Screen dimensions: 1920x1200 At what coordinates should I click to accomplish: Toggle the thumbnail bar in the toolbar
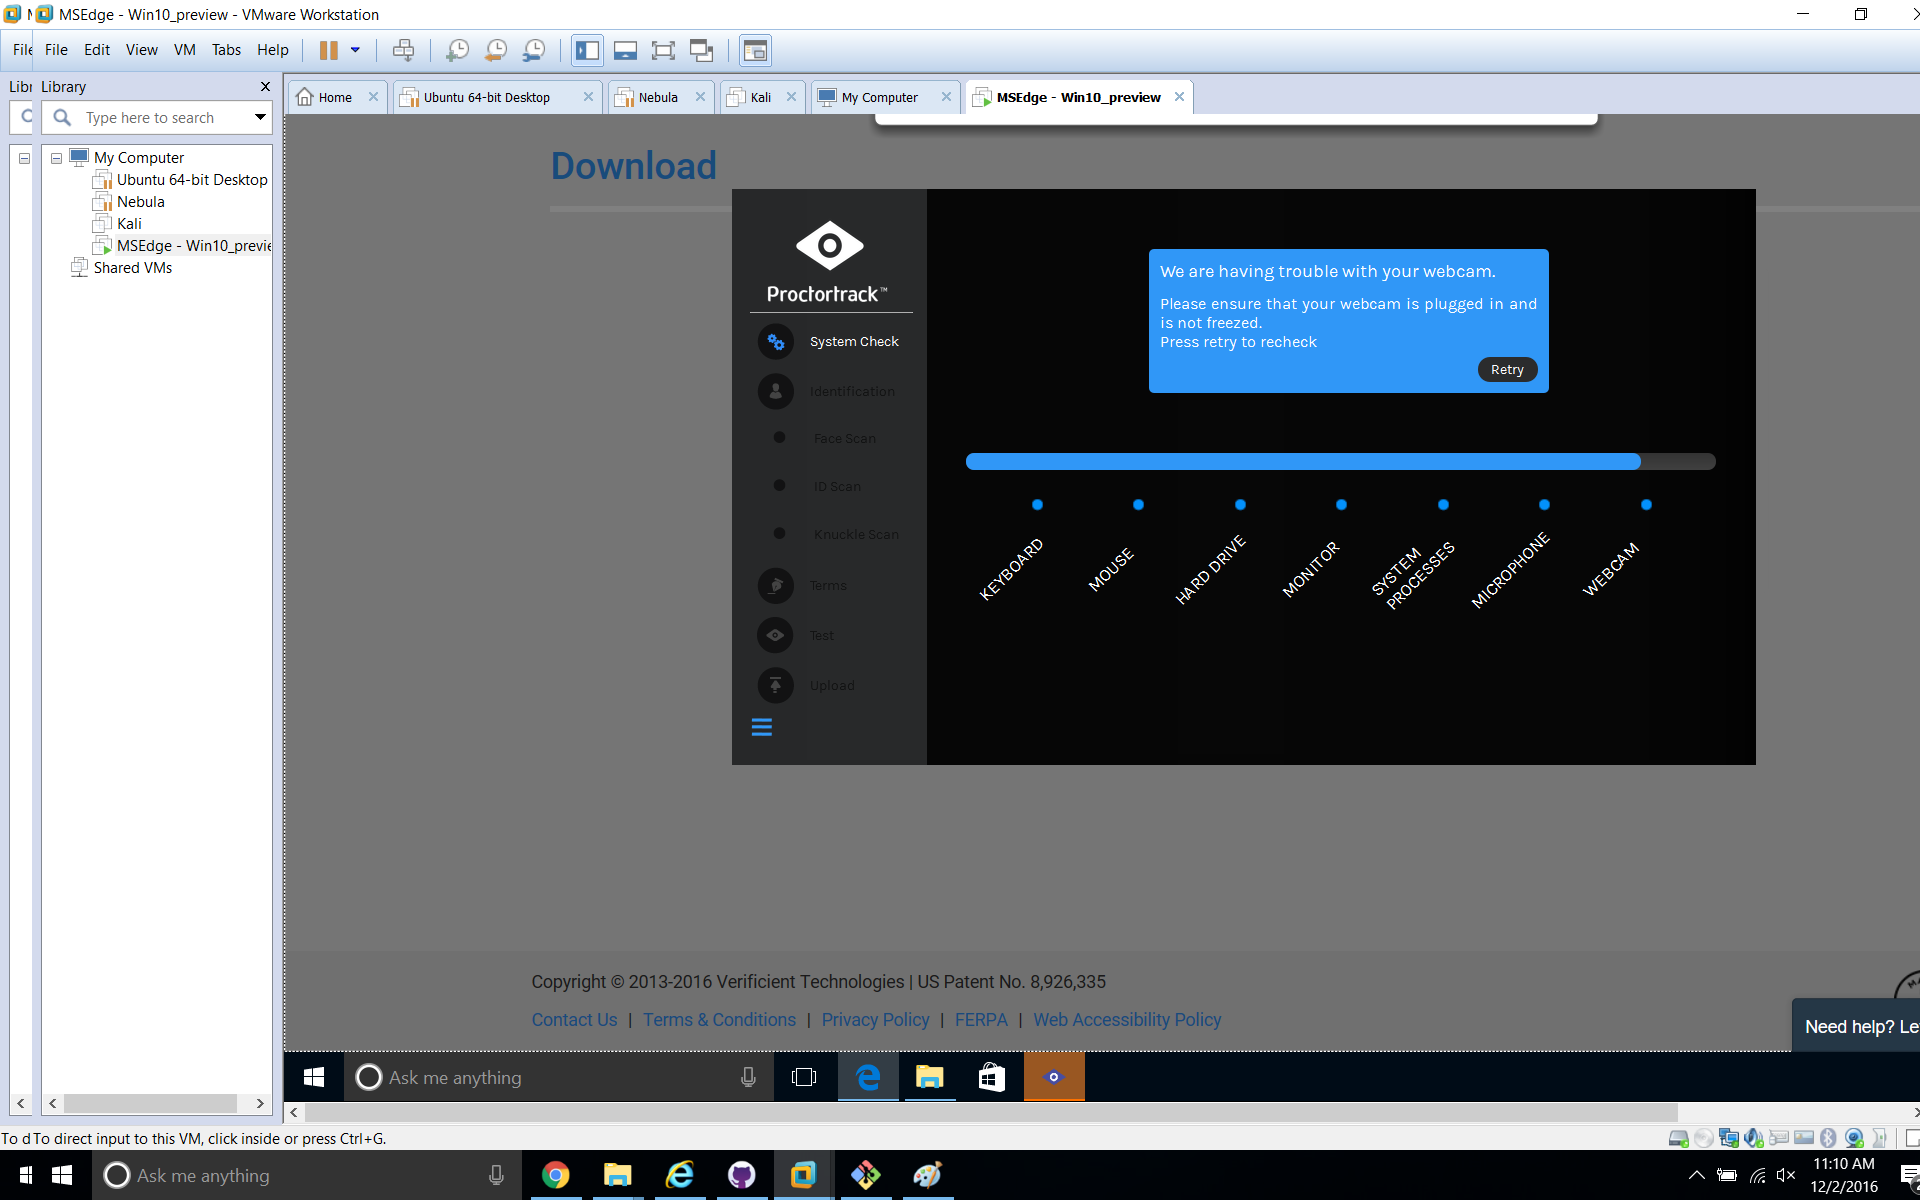pos(625,50)
